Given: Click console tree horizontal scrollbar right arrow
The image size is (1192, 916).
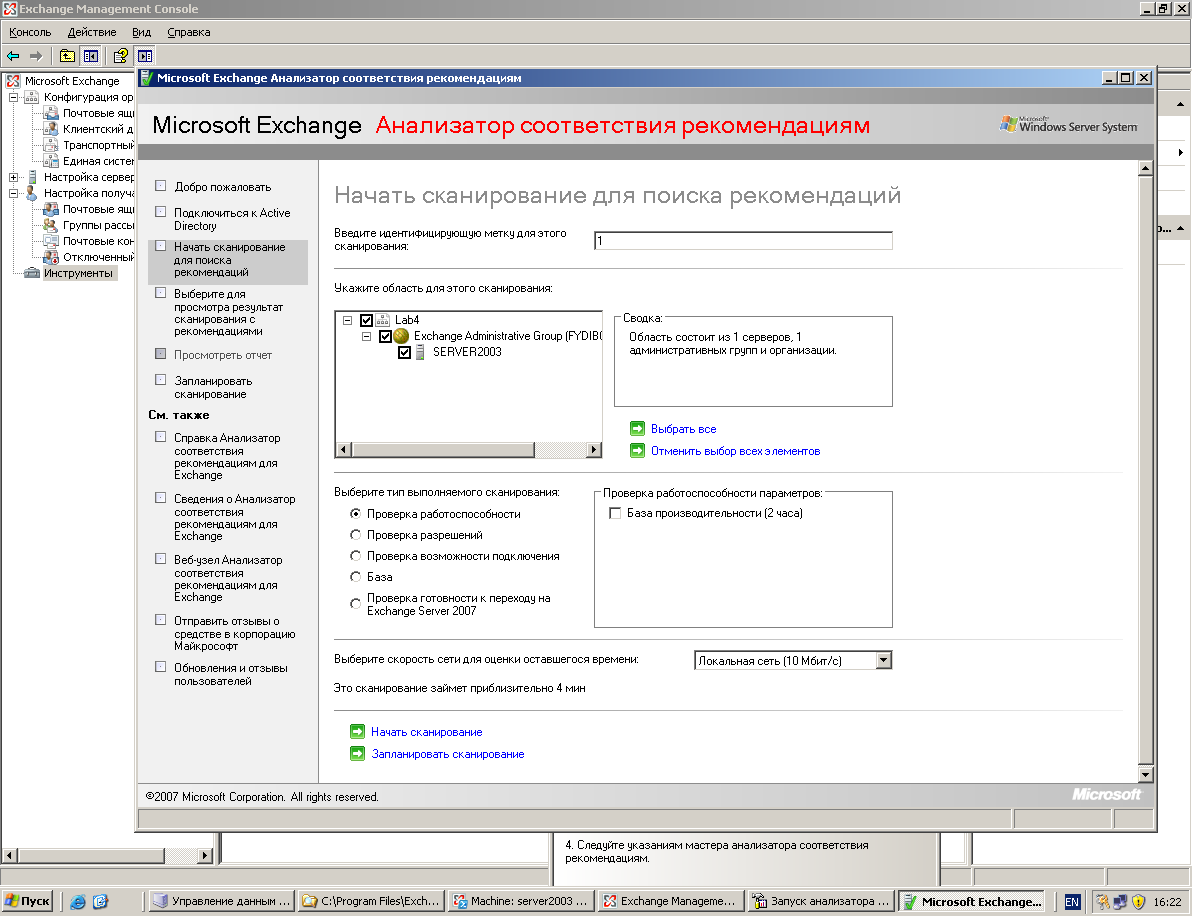Looking at the screenshot, I should 204,855.
